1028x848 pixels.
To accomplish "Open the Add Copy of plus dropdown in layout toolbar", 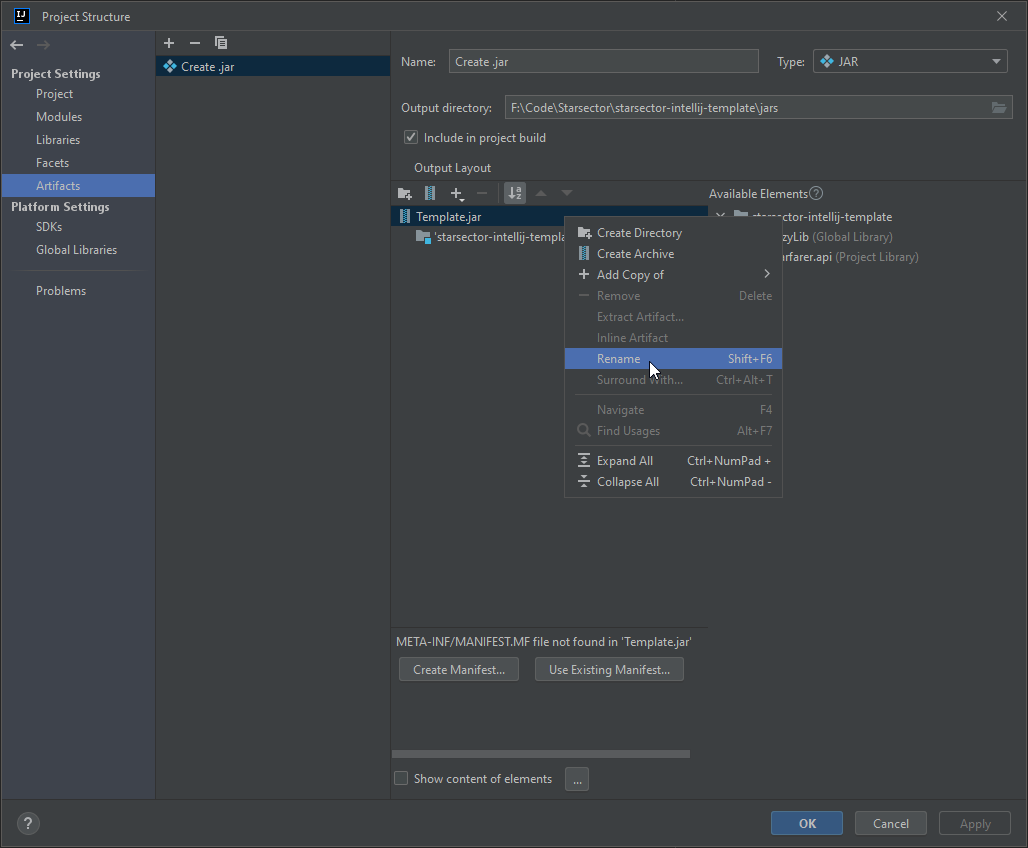I will (x=457, y=193).
